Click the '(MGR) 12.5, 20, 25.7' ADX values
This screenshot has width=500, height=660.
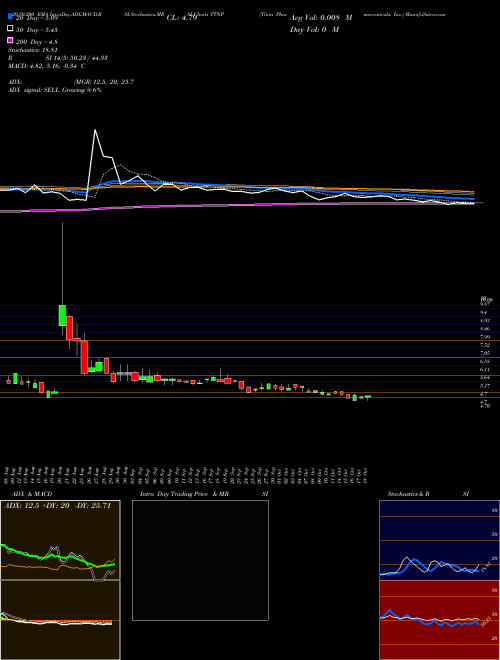104,82
